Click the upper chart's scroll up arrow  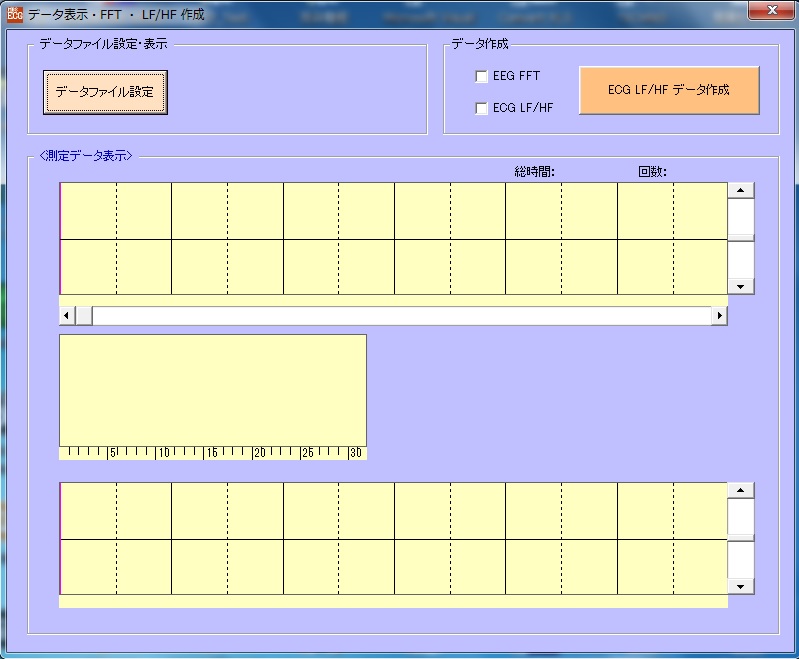pos(740,190)
